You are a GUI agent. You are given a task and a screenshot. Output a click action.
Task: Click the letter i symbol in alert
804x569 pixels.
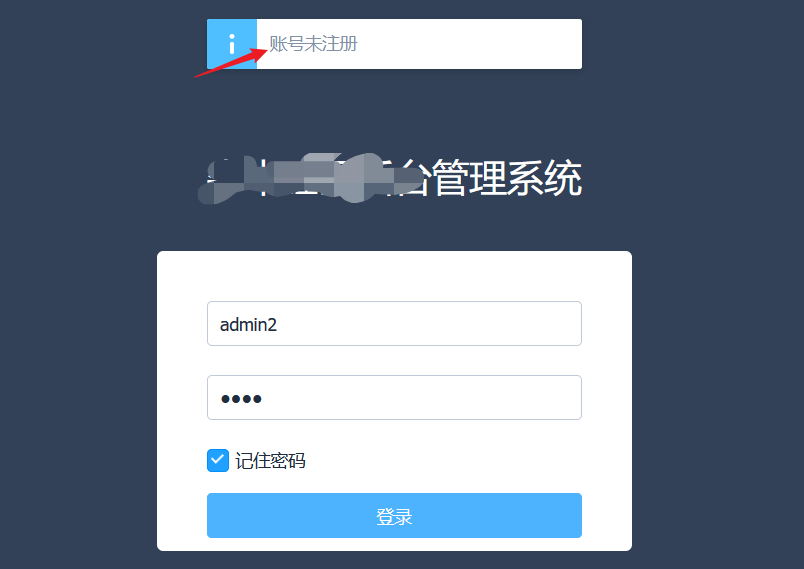232,44
